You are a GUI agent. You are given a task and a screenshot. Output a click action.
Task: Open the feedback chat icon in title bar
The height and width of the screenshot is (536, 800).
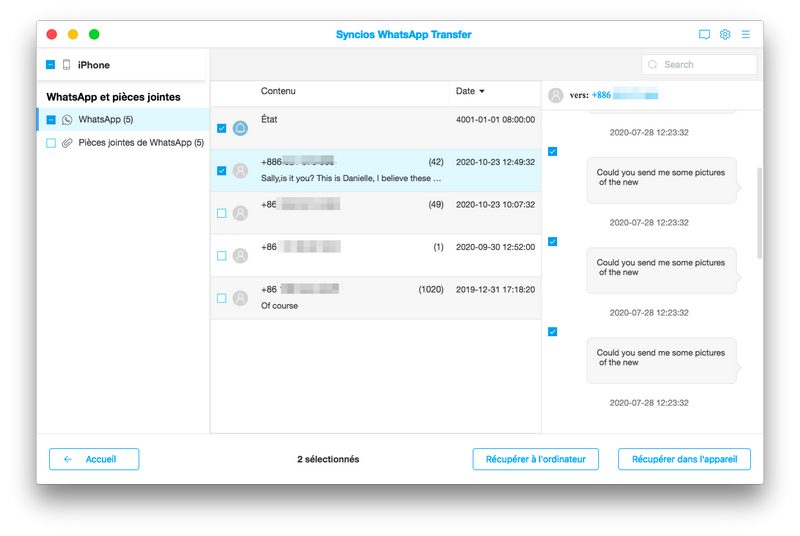(x=704, y=35)
